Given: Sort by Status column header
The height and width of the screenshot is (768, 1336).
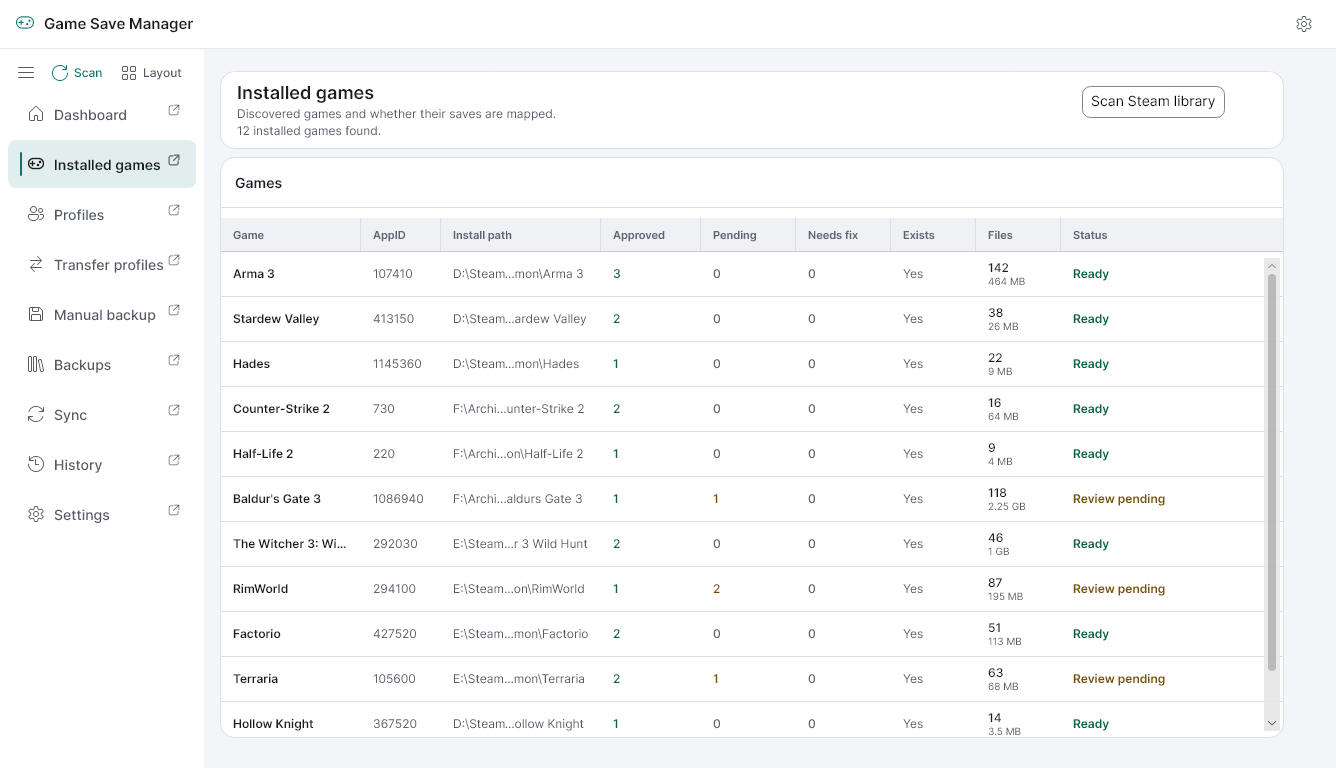Looking at the screenshot, I should point(1171,235).
